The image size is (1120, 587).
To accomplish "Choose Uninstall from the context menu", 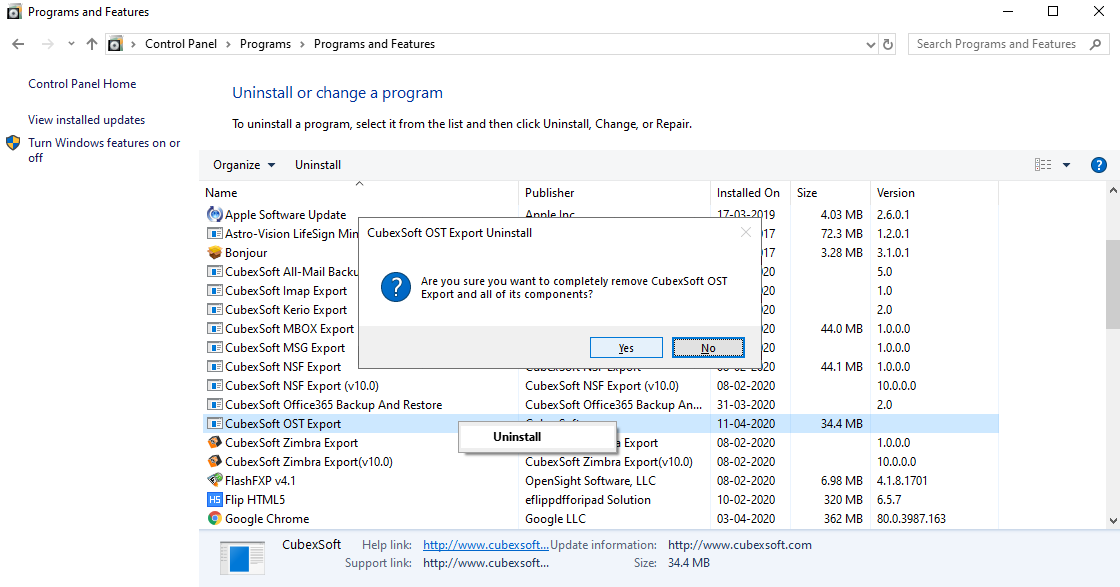I will pos(517,437).
